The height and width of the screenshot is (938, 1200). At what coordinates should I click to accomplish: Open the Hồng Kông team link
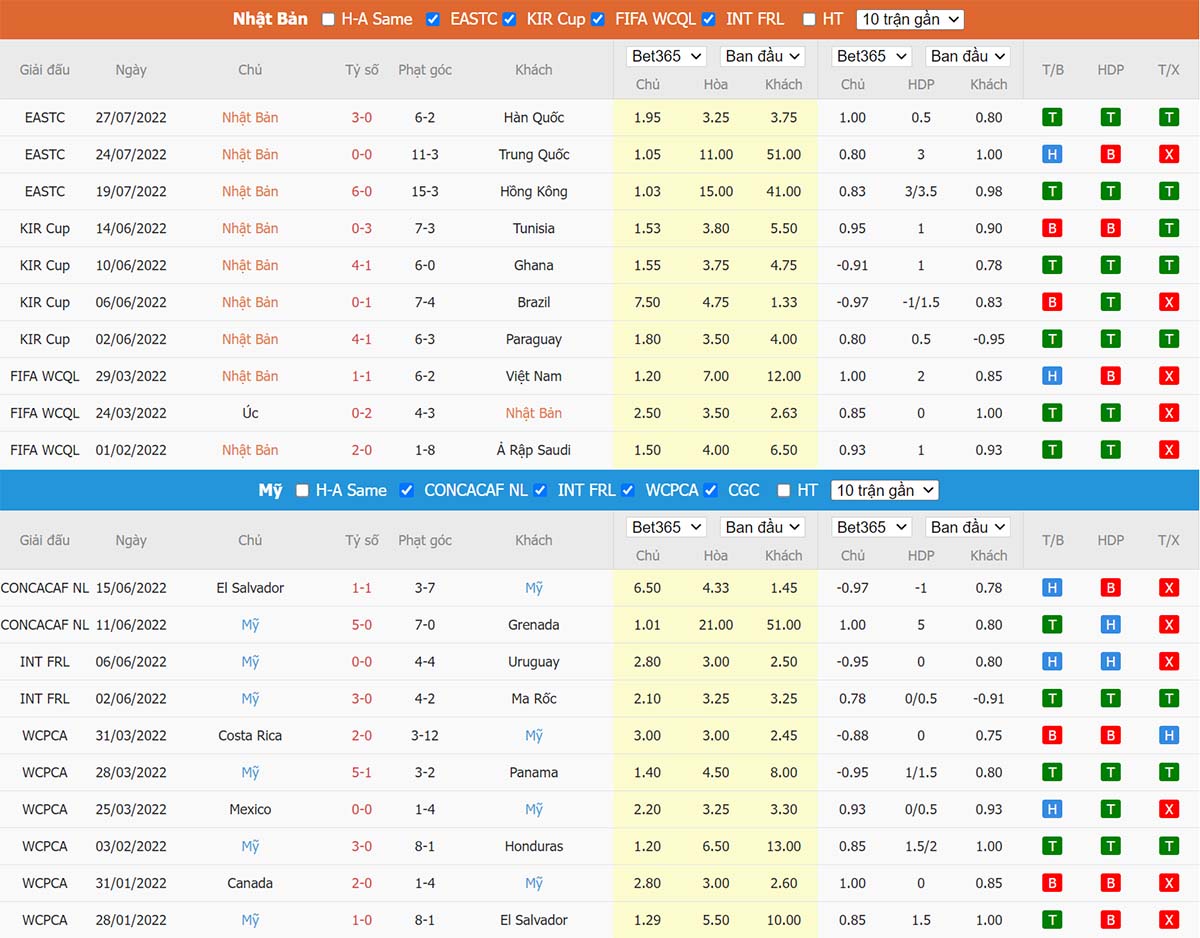point(533,191)
